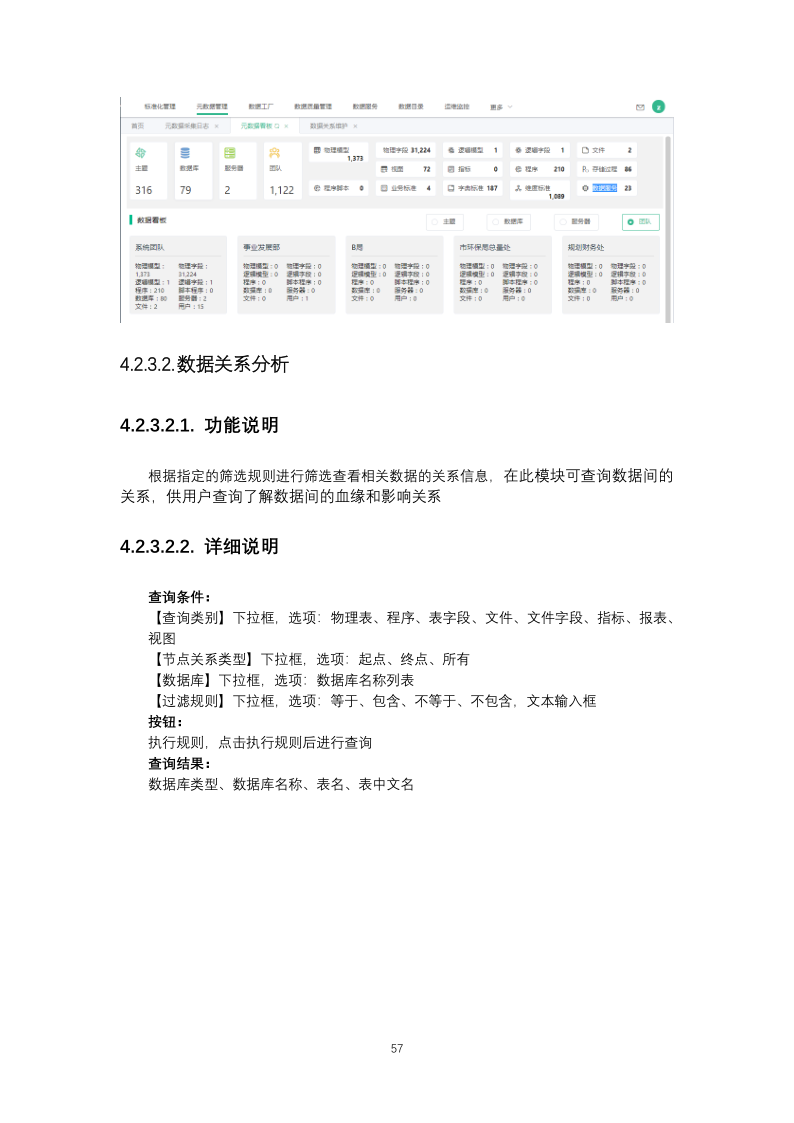Open the 市环保局总量处 card

tap(503, 275)
